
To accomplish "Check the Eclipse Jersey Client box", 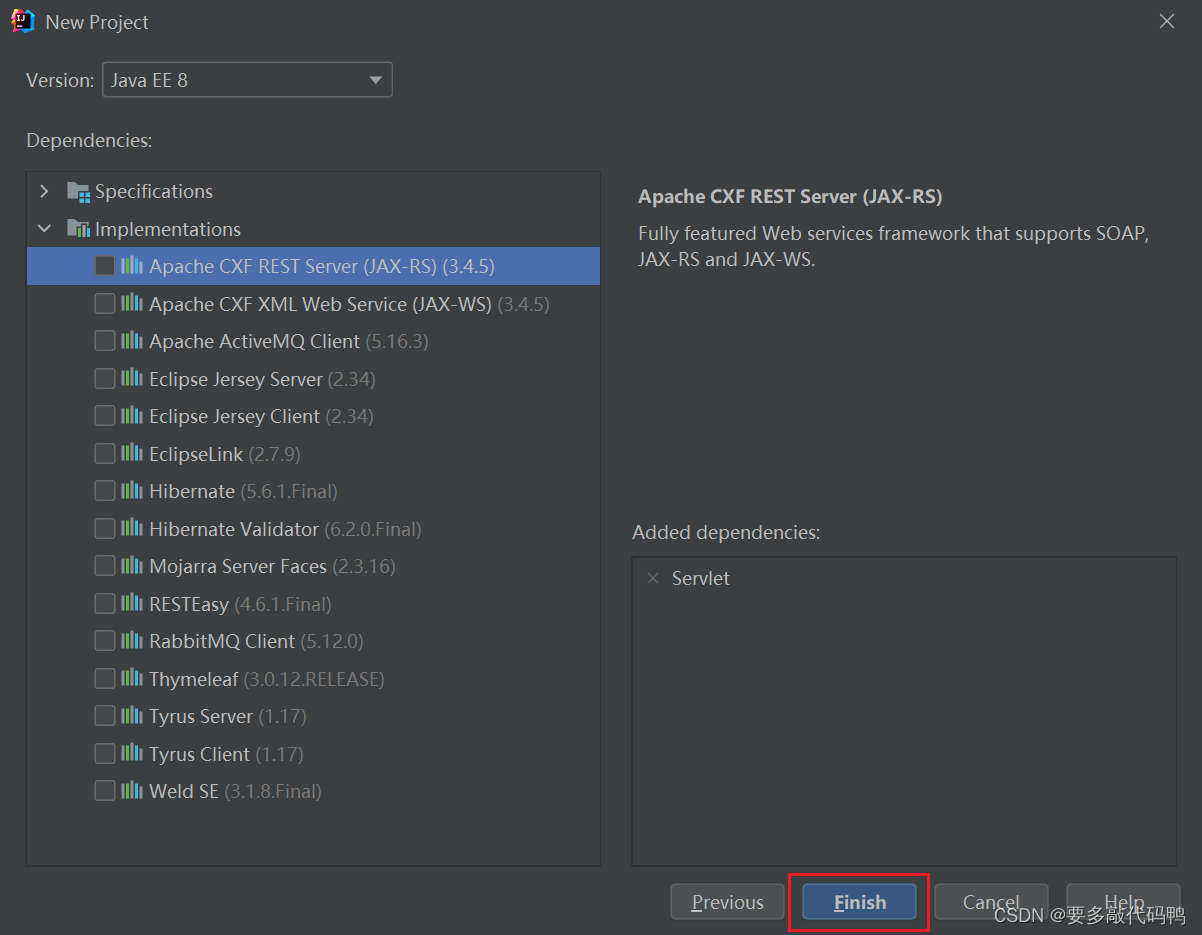I will point(105,416).
